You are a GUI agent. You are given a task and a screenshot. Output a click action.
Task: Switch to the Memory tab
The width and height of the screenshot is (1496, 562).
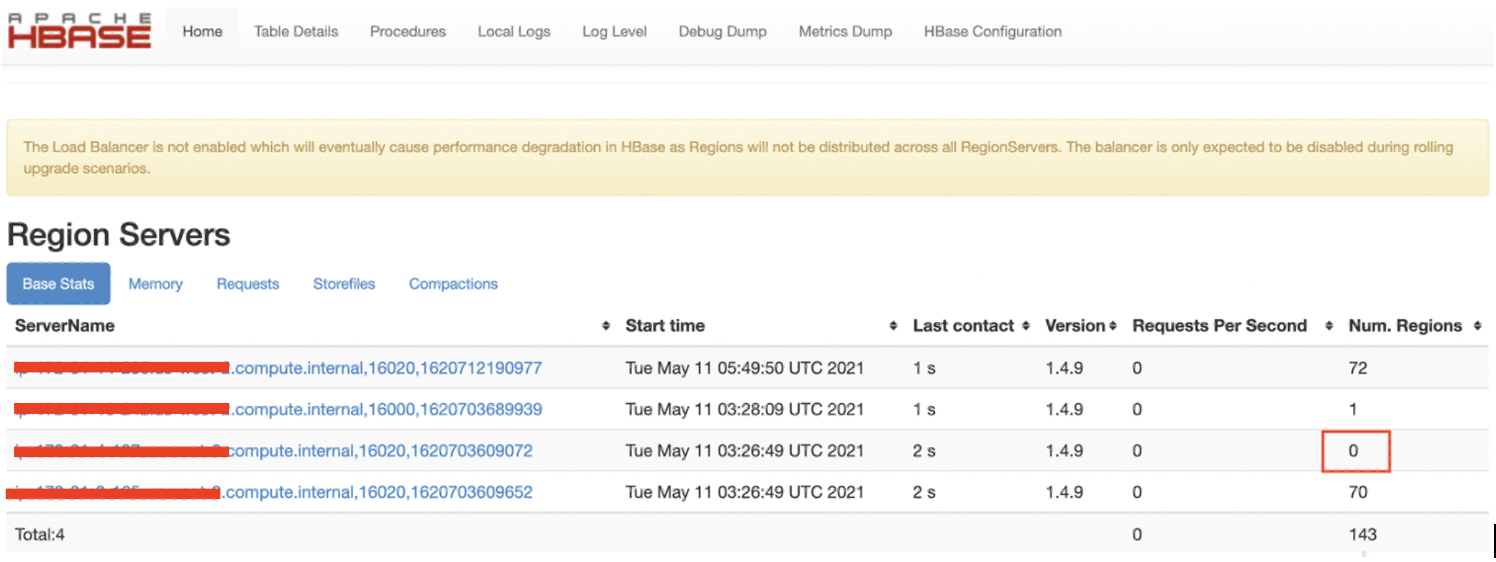click(x=155, y=284)
